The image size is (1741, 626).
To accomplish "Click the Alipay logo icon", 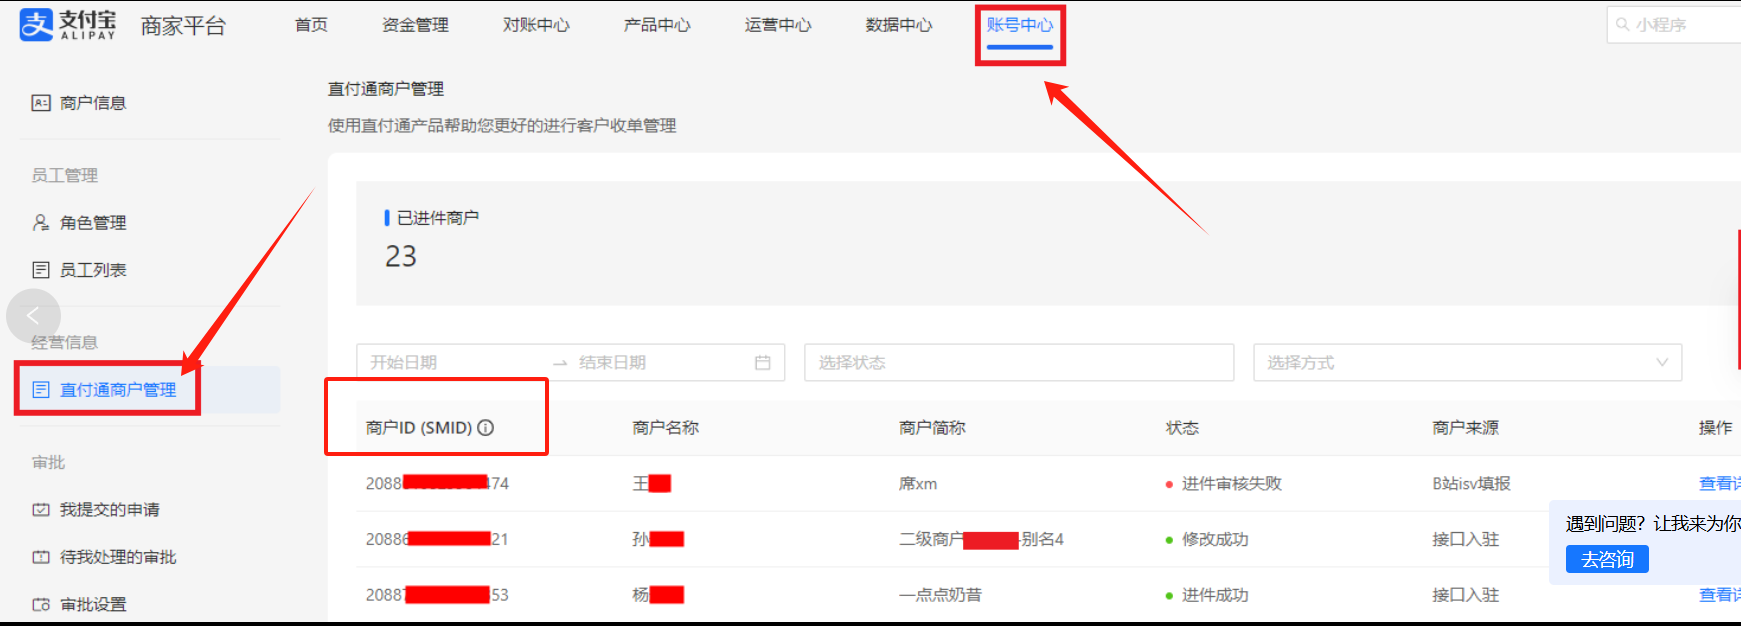I will pyautogui.click(x=37, y=25).
